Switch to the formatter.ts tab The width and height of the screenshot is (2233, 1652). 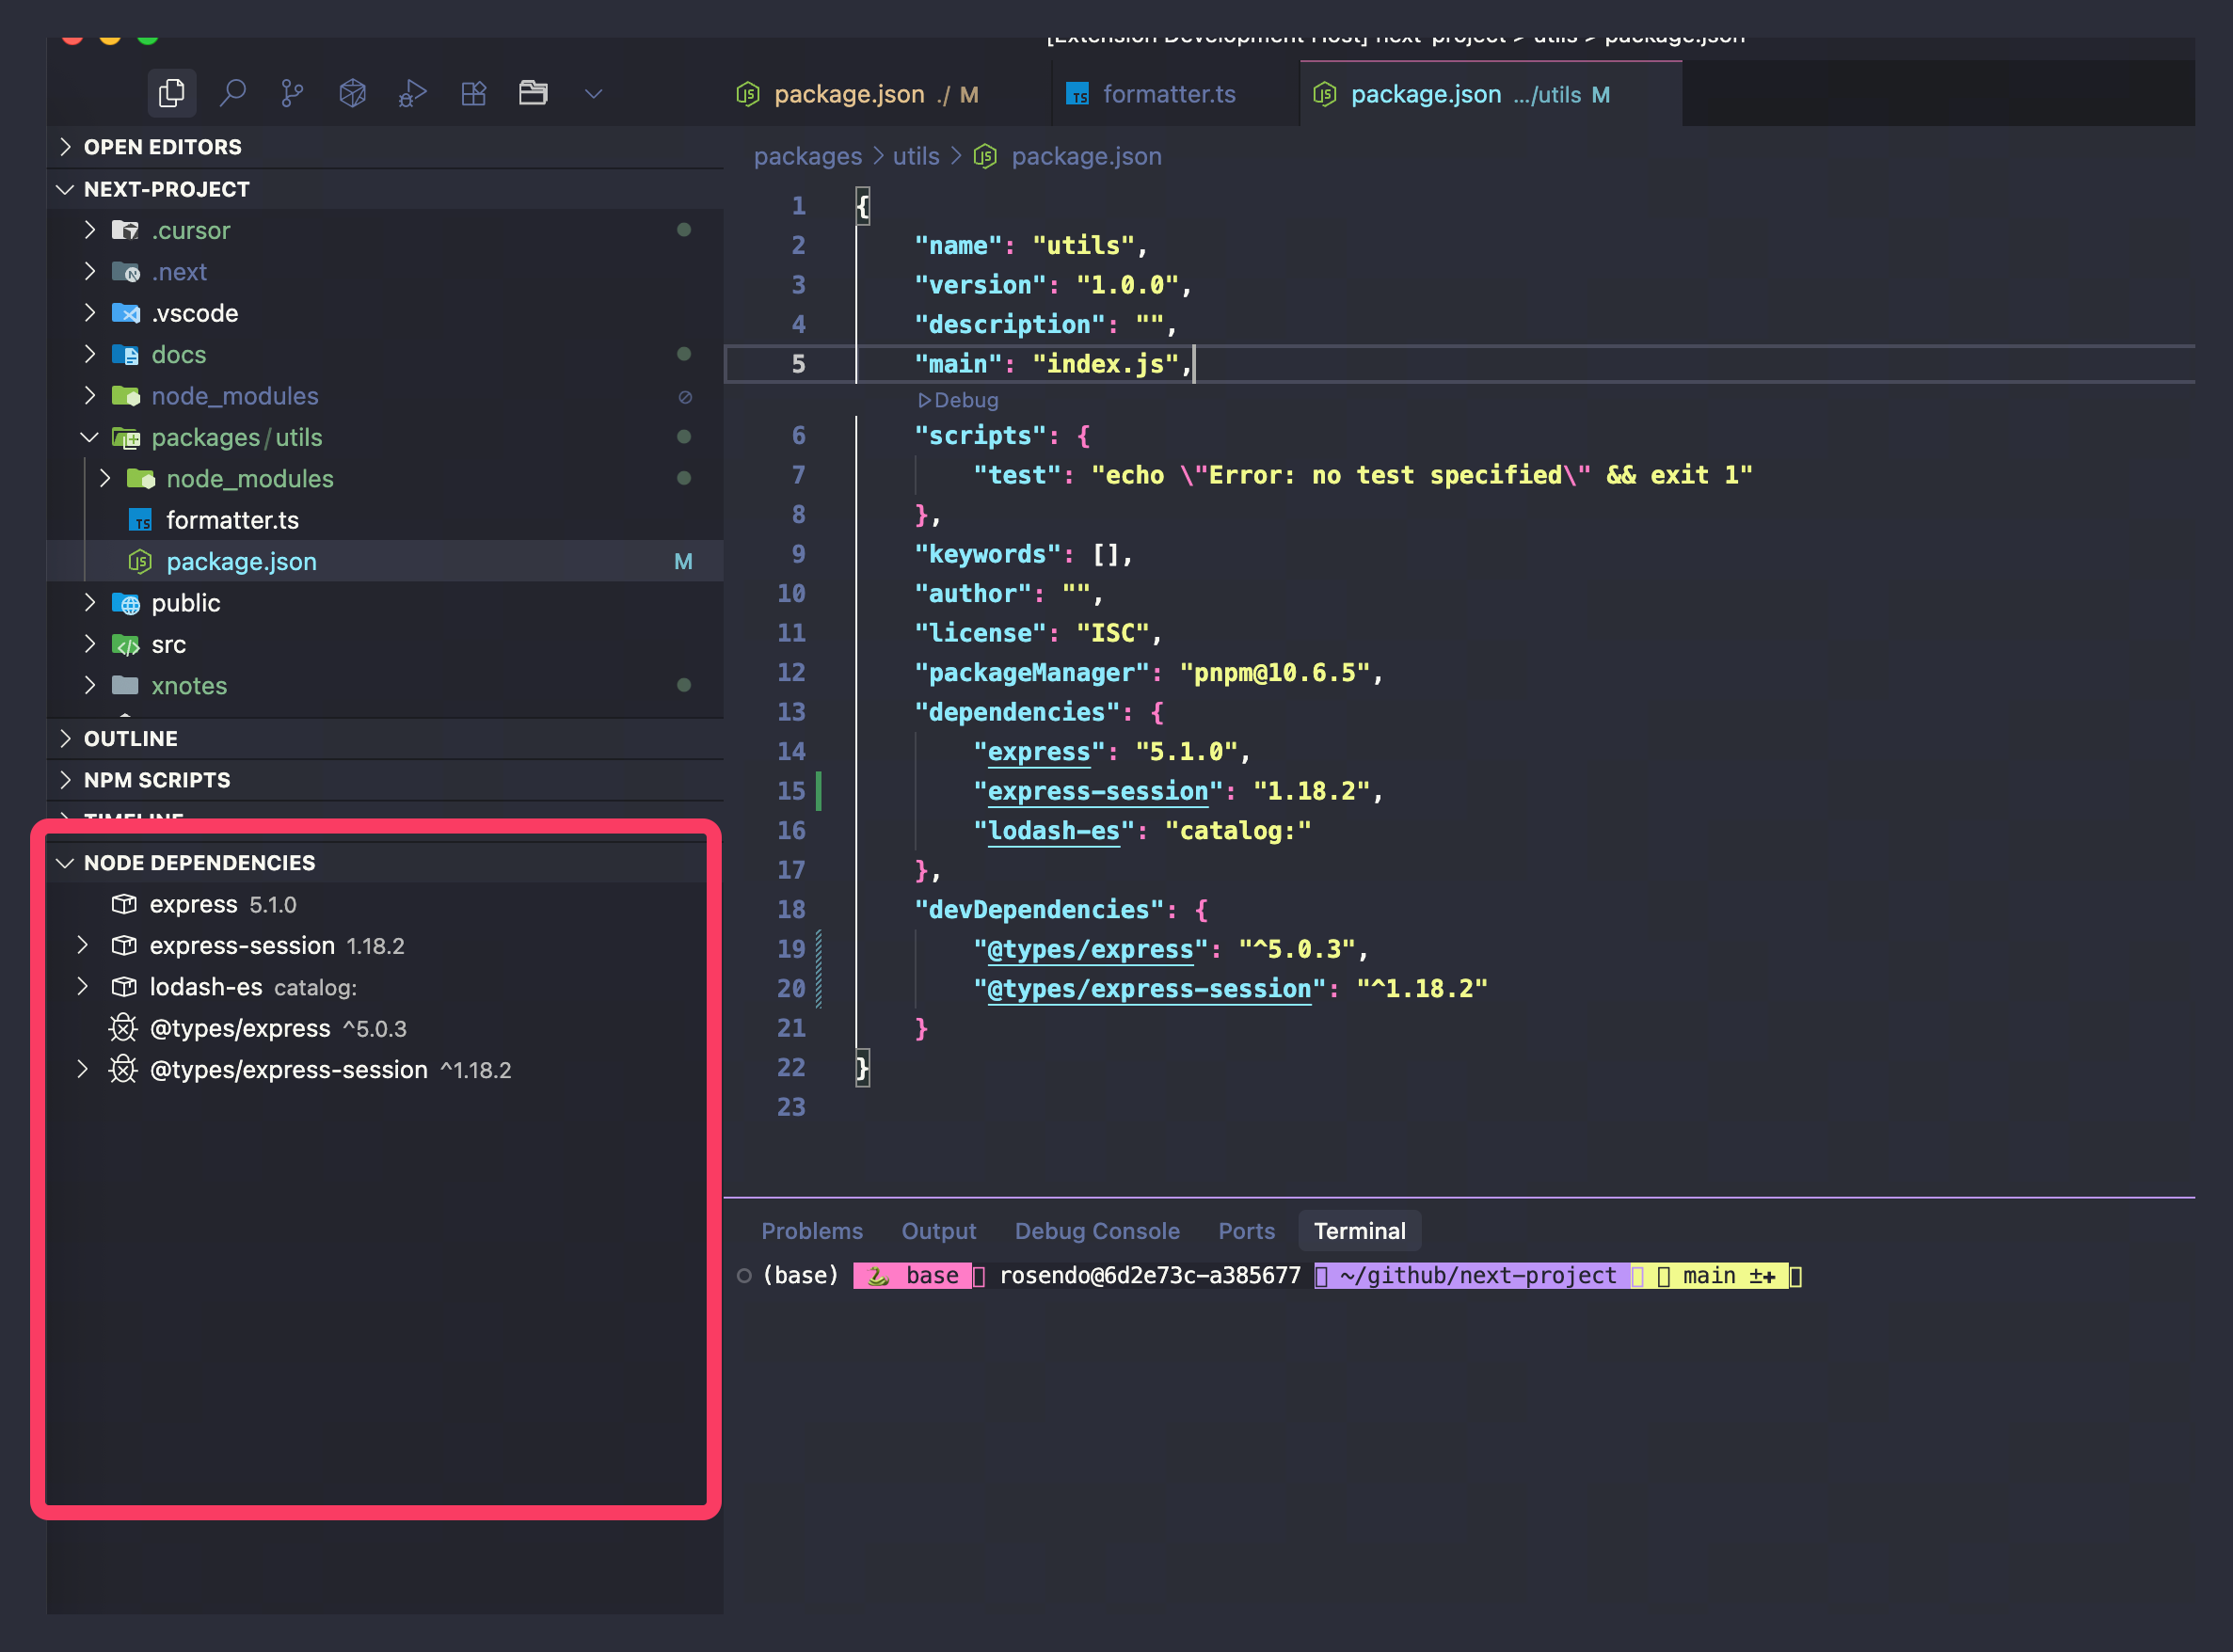(x=1168, y=94)
